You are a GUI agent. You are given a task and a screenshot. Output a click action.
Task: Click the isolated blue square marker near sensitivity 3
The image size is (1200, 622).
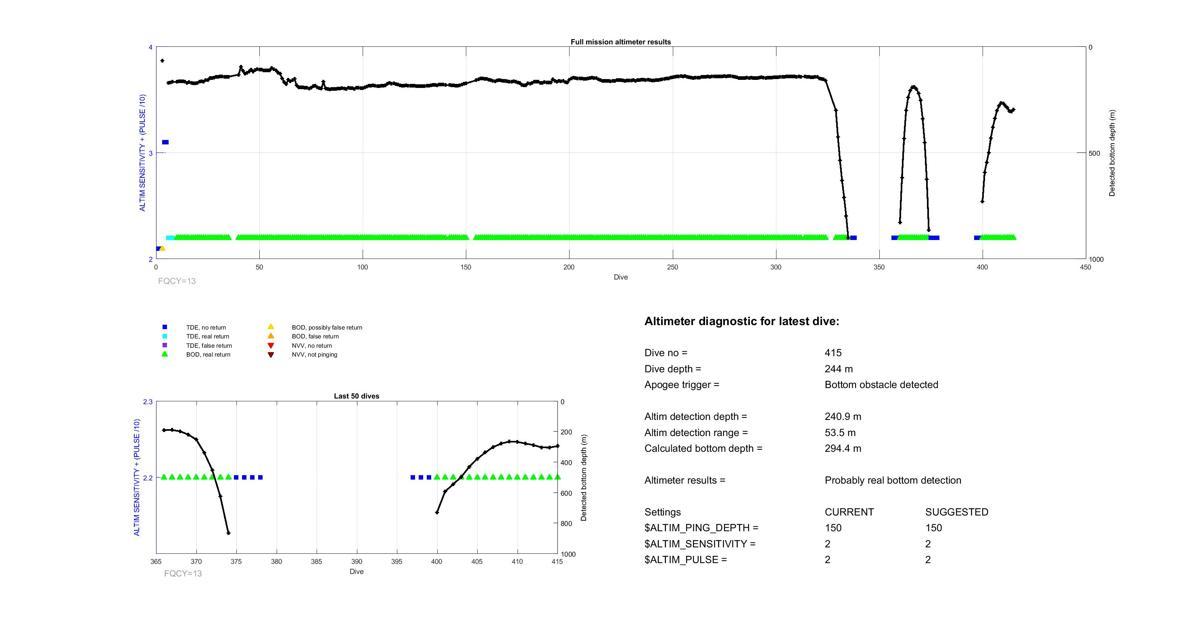click(166, 142)
